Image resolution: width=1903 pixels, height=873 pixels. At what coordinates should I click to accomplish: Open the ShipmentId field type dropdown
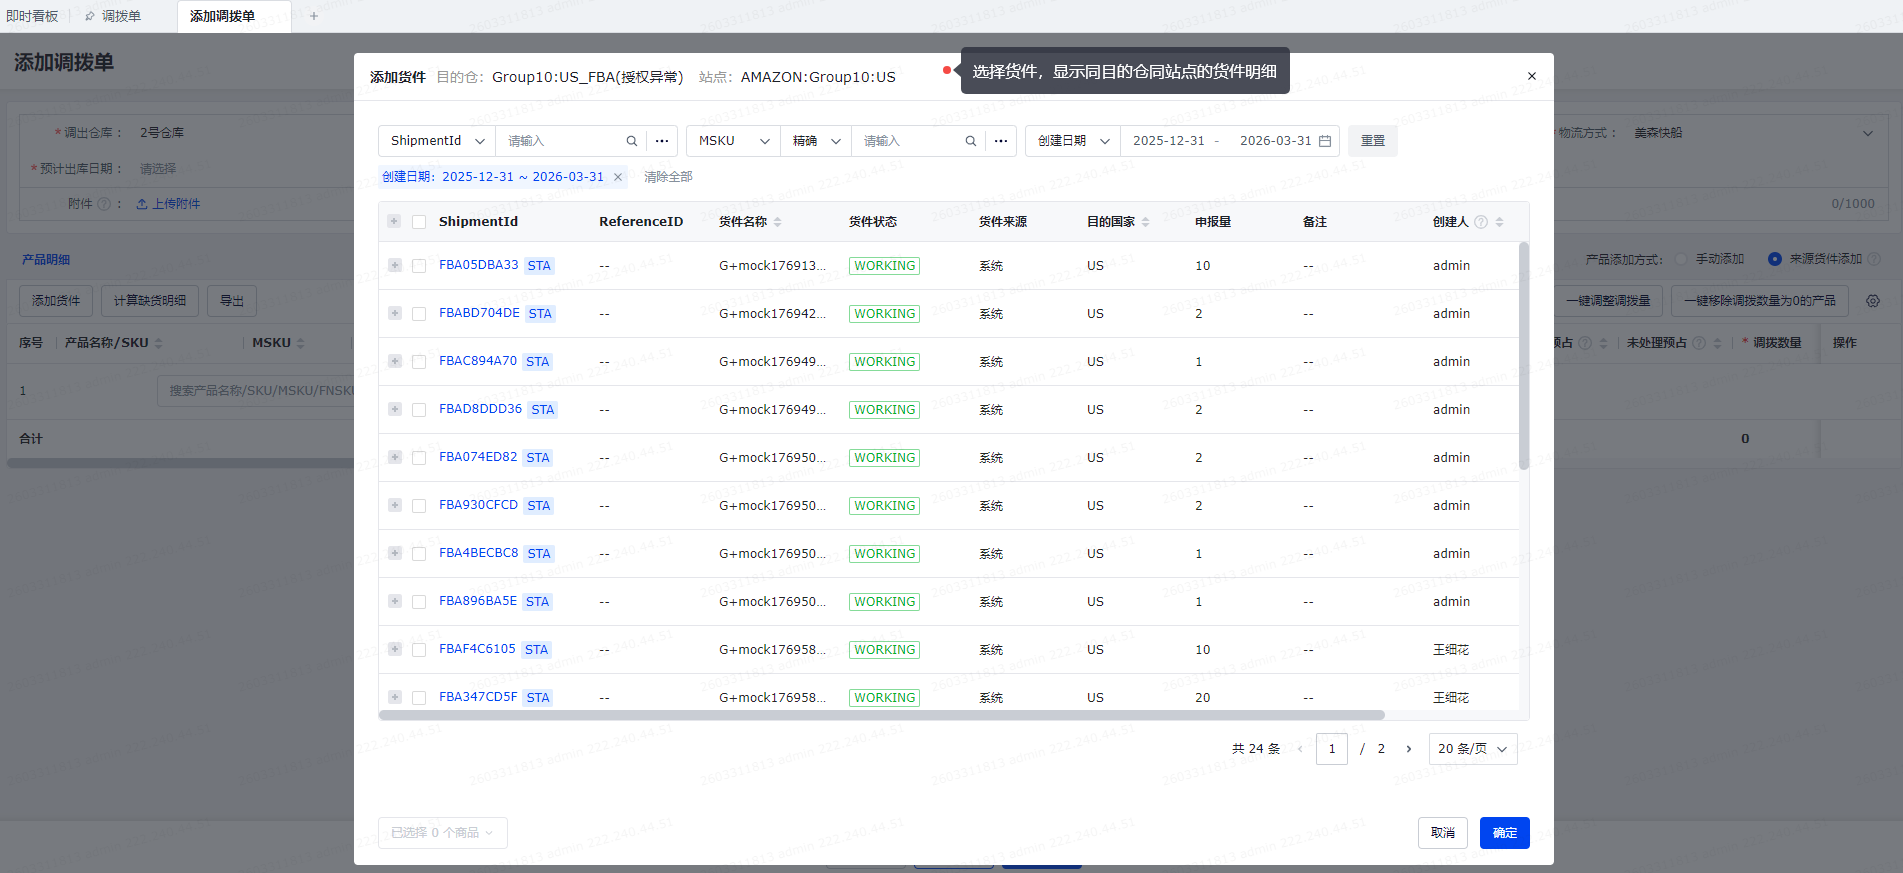437,141
